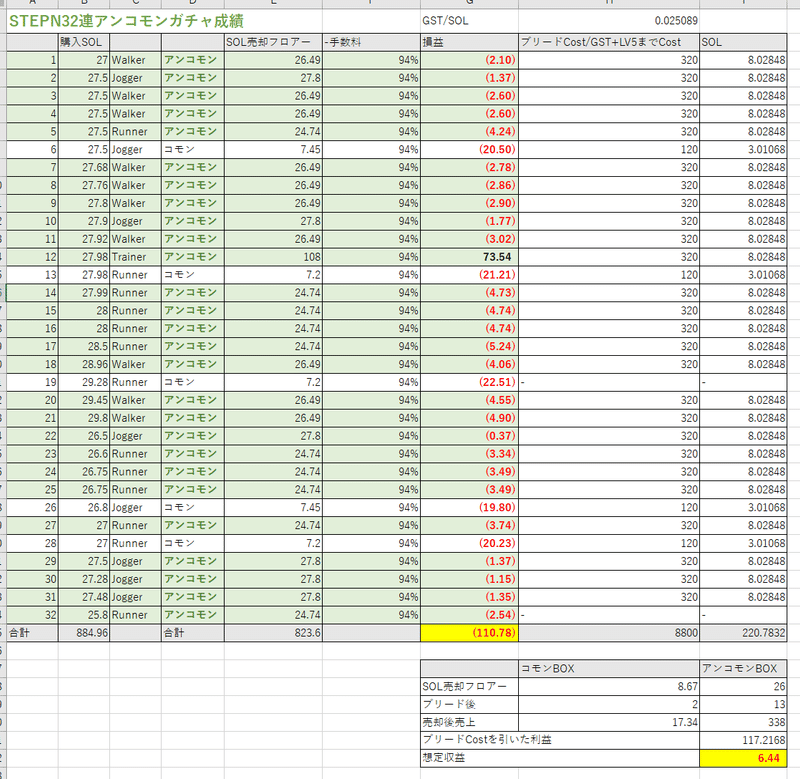Screen dimensions: 800x779
Task: Select purchase price cell 29.45
Action: coord(84,400)
